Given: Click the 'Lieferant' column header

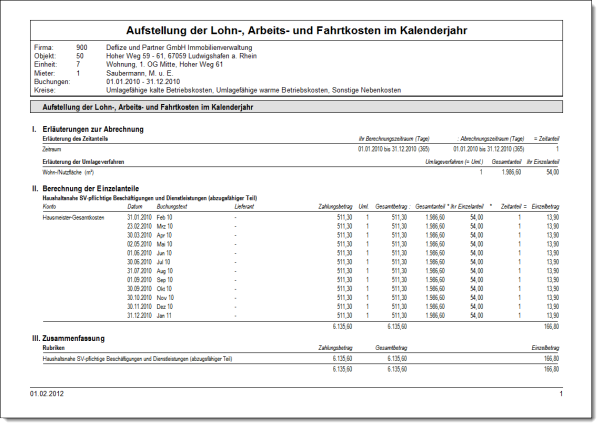Looking at the screenshot, I should (x=244, y=207).
